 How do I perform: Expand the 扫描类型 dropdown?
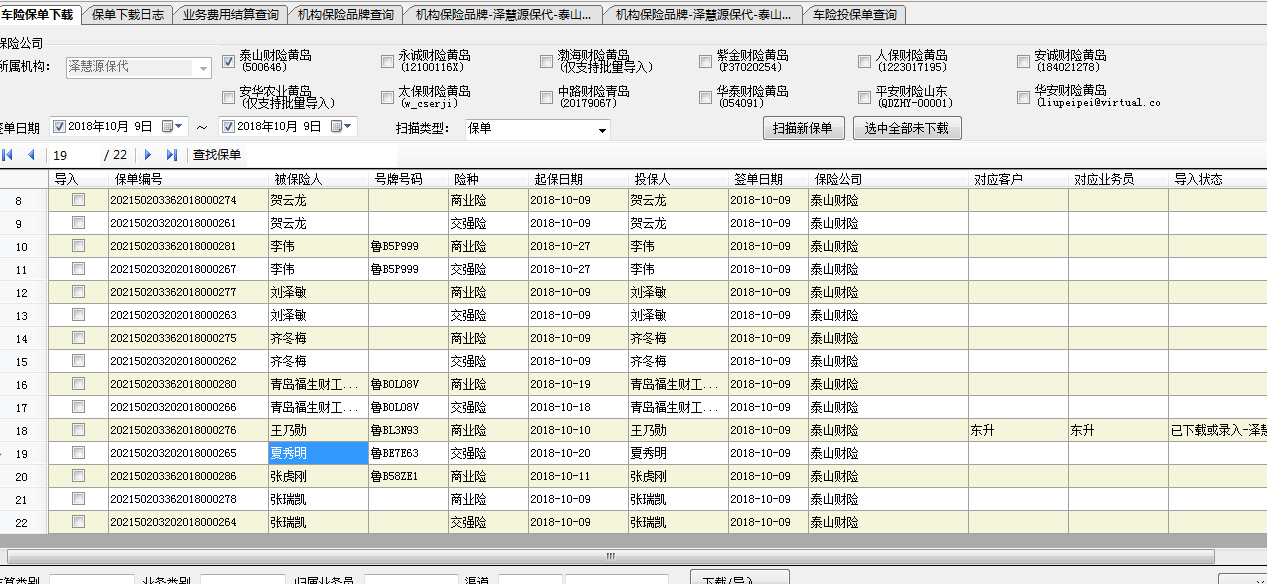click(x=602, y=130)
